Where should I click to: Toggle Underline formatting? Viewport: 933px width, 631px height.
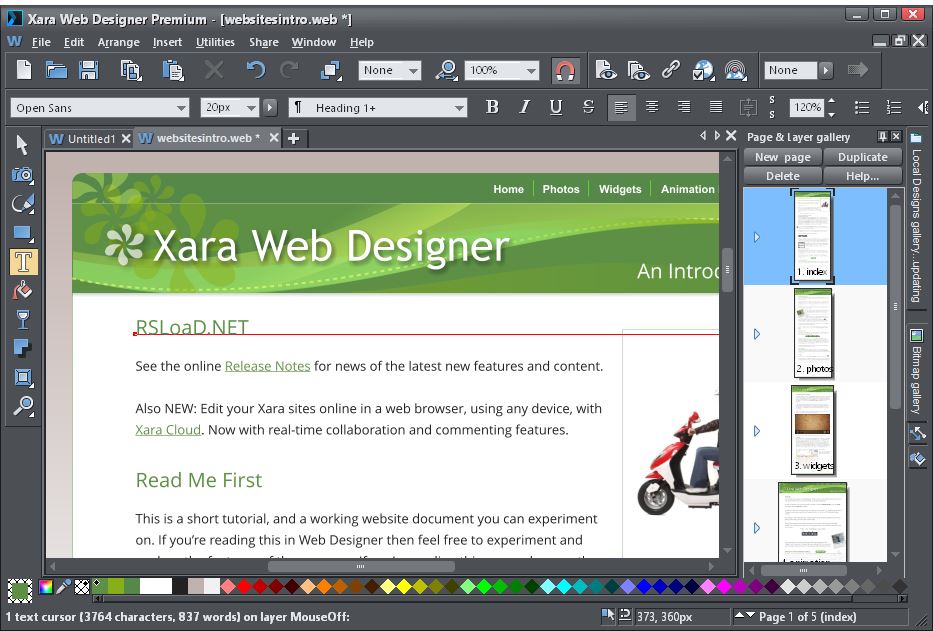point(556,107)
